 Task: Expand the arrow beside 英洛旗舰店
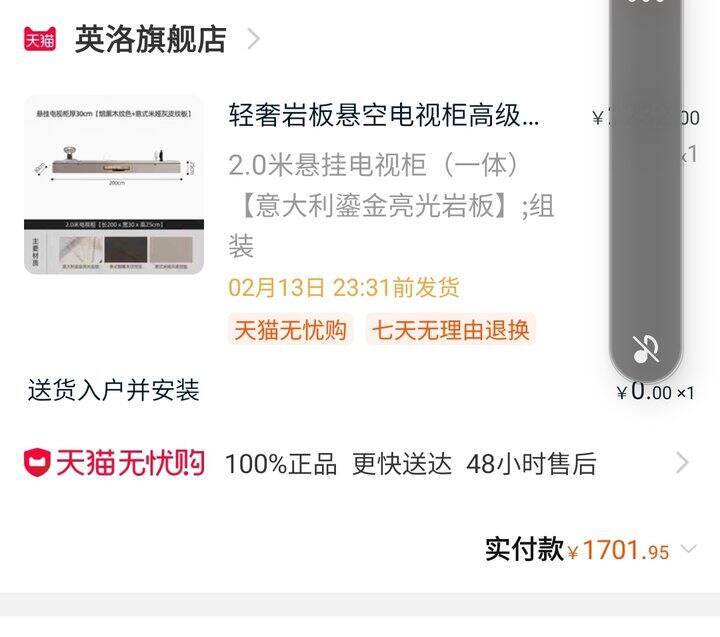(x=254, y=39)
